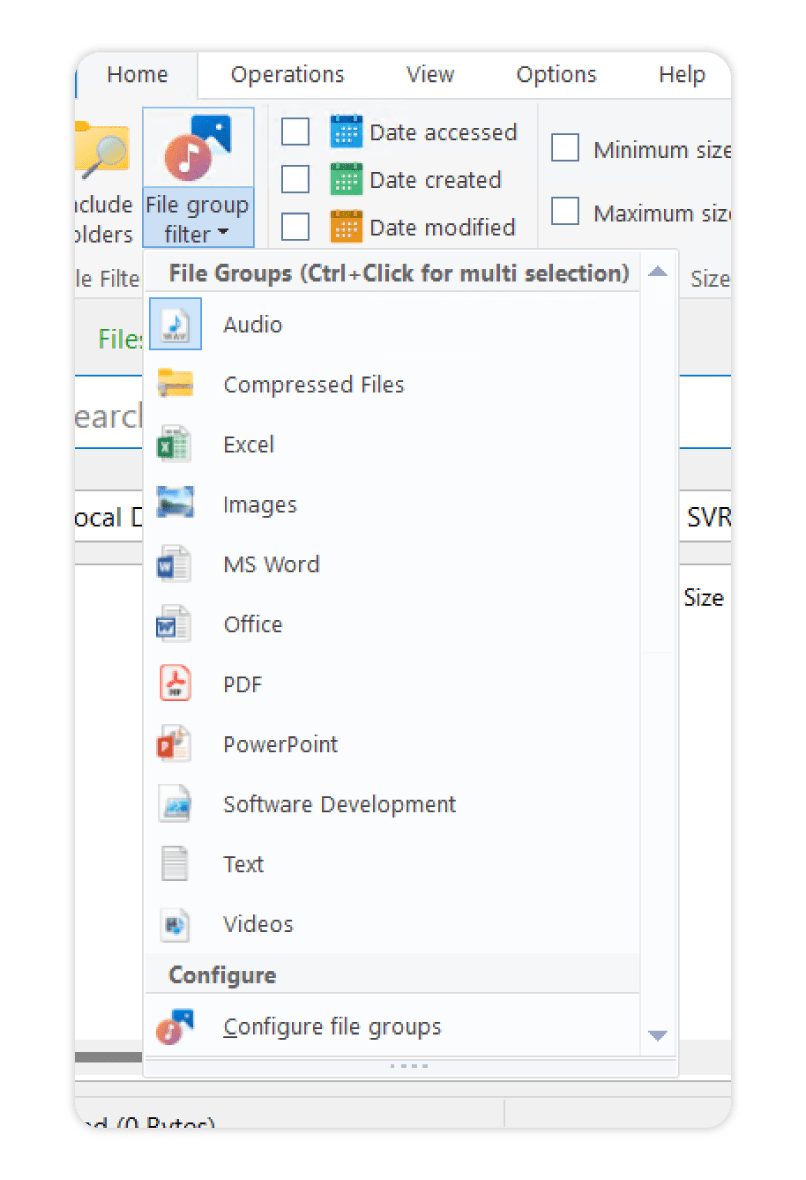The width and height of the screenshot is (806, 1180).
Task: Select the MS Word list entry
Action: (271, 564)
